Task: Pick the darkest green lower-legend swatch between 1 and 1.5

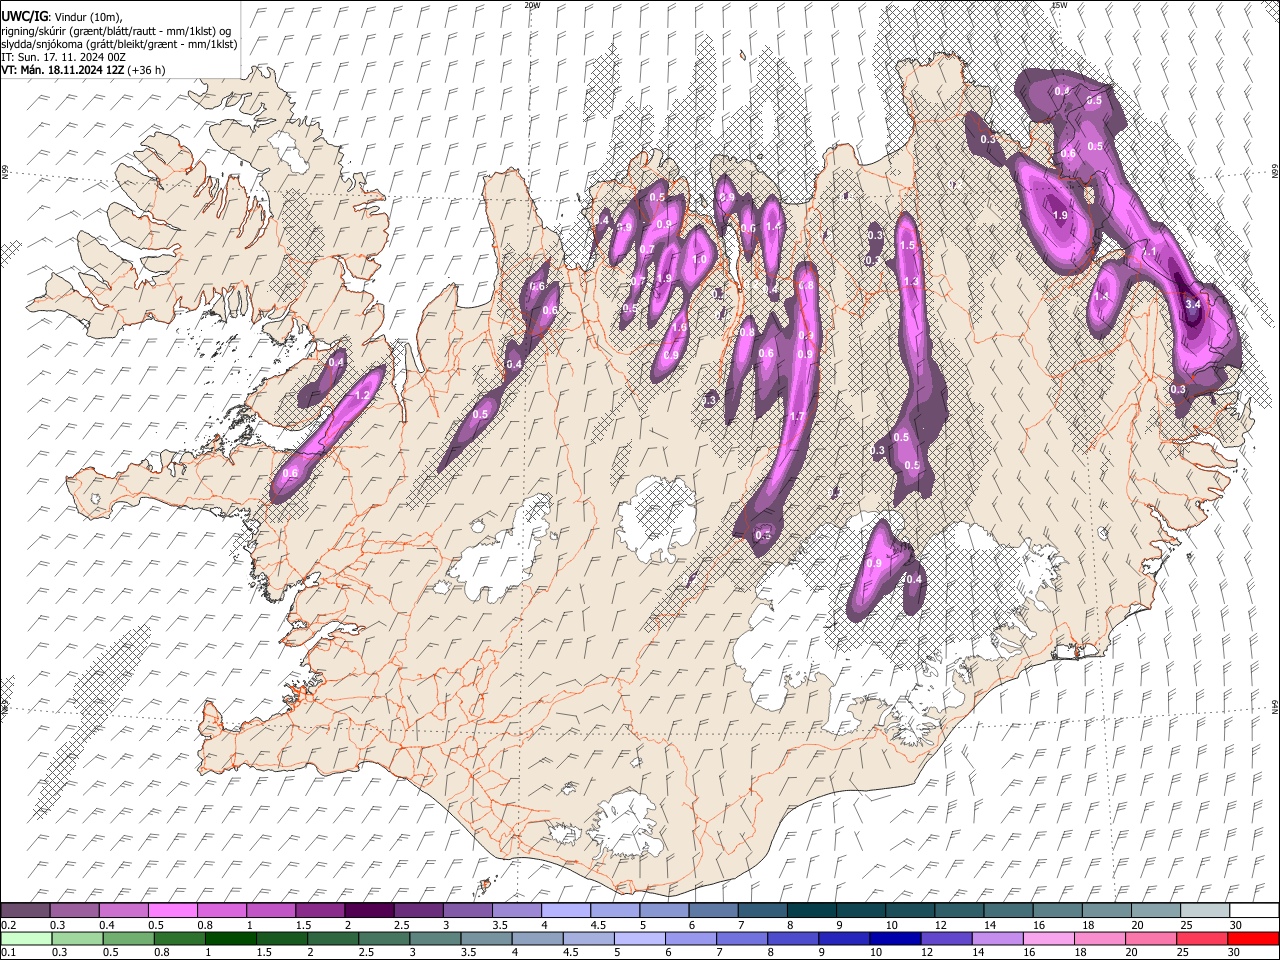Action: point(231,938)
